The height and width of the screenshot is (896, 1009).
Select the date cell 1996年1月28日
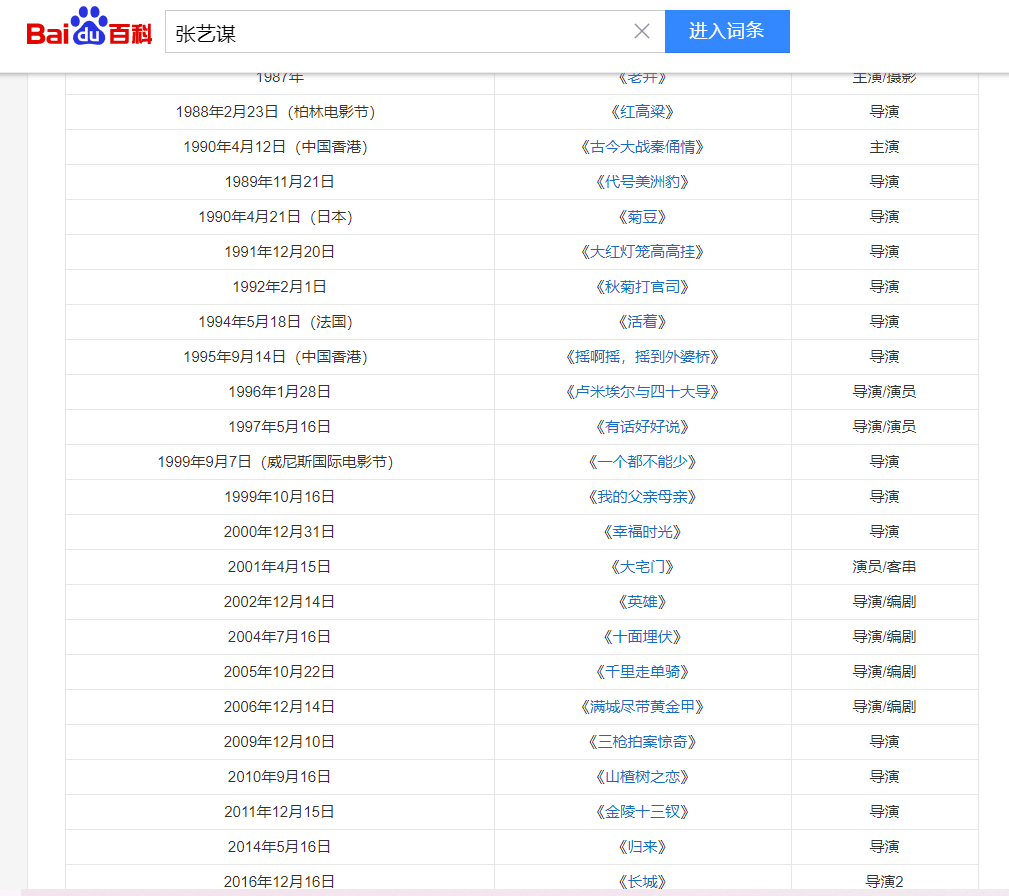[x=279, y=391]
